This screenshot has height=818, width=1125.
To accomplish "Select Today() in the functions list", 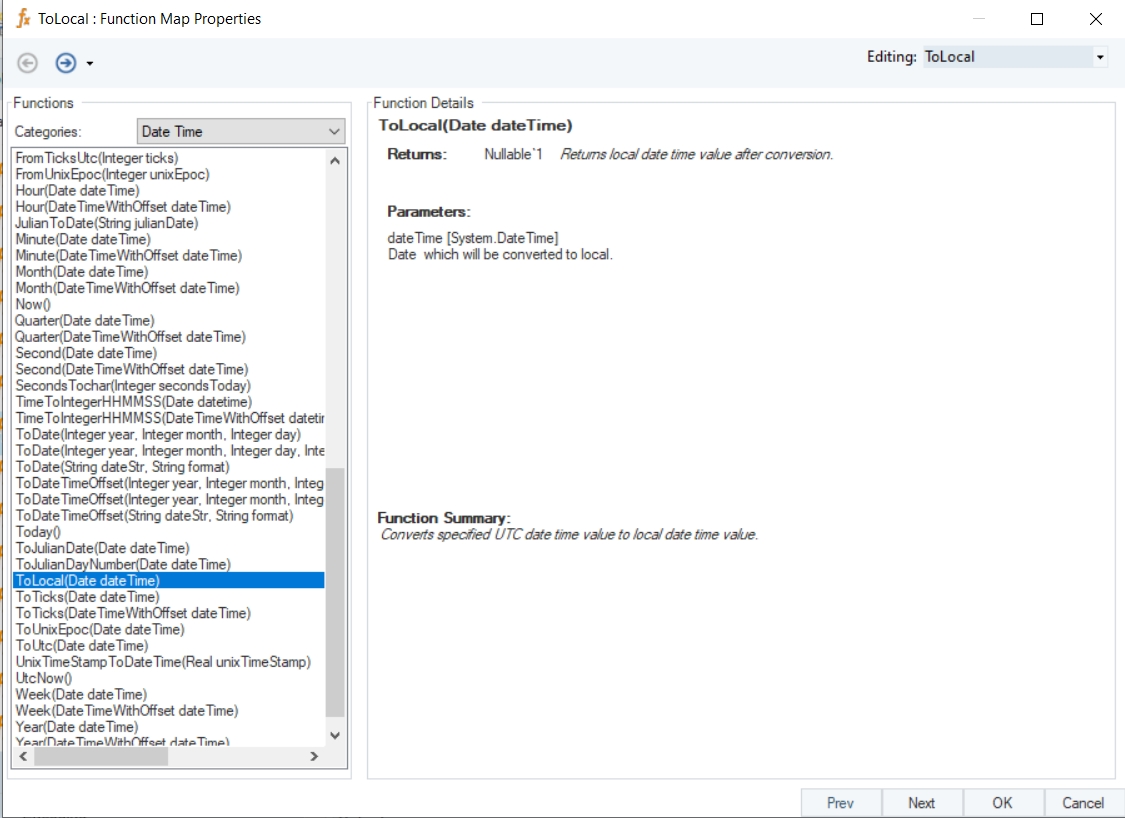I will [38, 532].
